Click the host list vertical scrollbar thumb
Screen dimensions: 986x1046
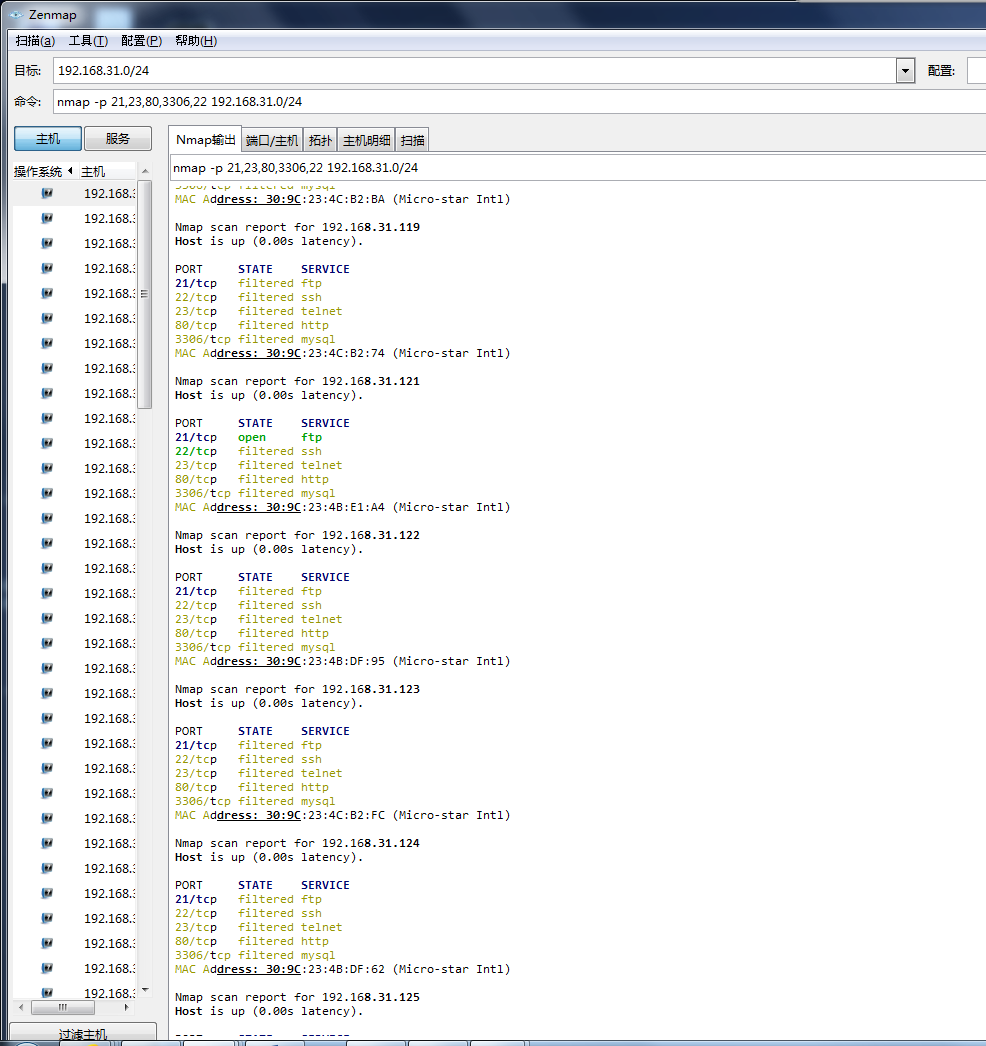tap(145, 294)
